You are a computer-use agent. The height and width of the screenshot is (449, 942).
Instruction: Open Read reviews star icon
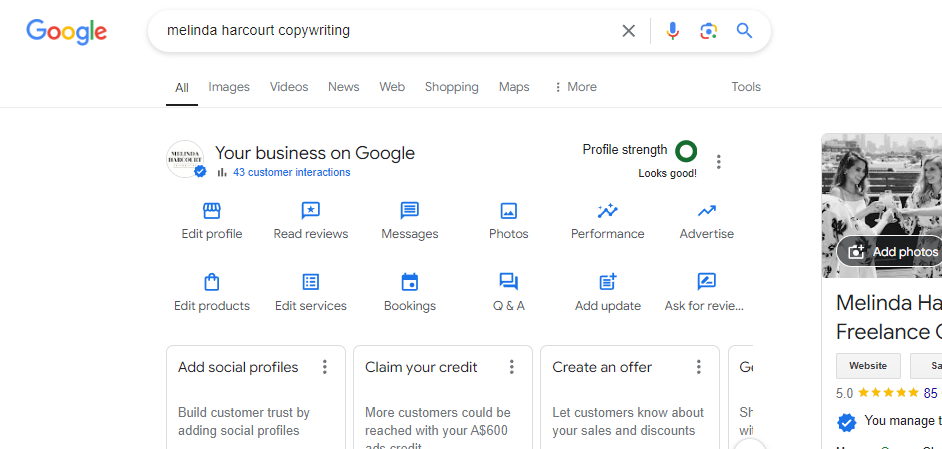tap(311, 211)
